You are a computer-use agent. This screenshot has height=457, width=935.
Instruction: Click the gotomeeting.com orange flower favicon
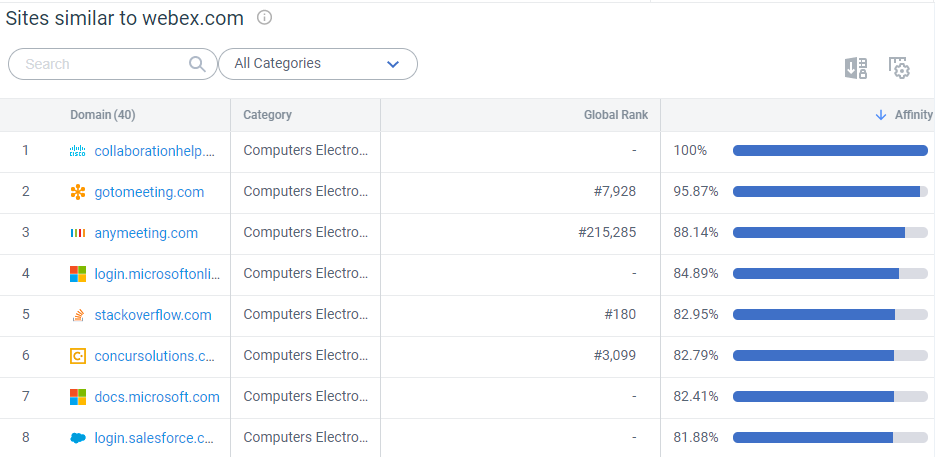pyautogui.click(x=78, y=192)
